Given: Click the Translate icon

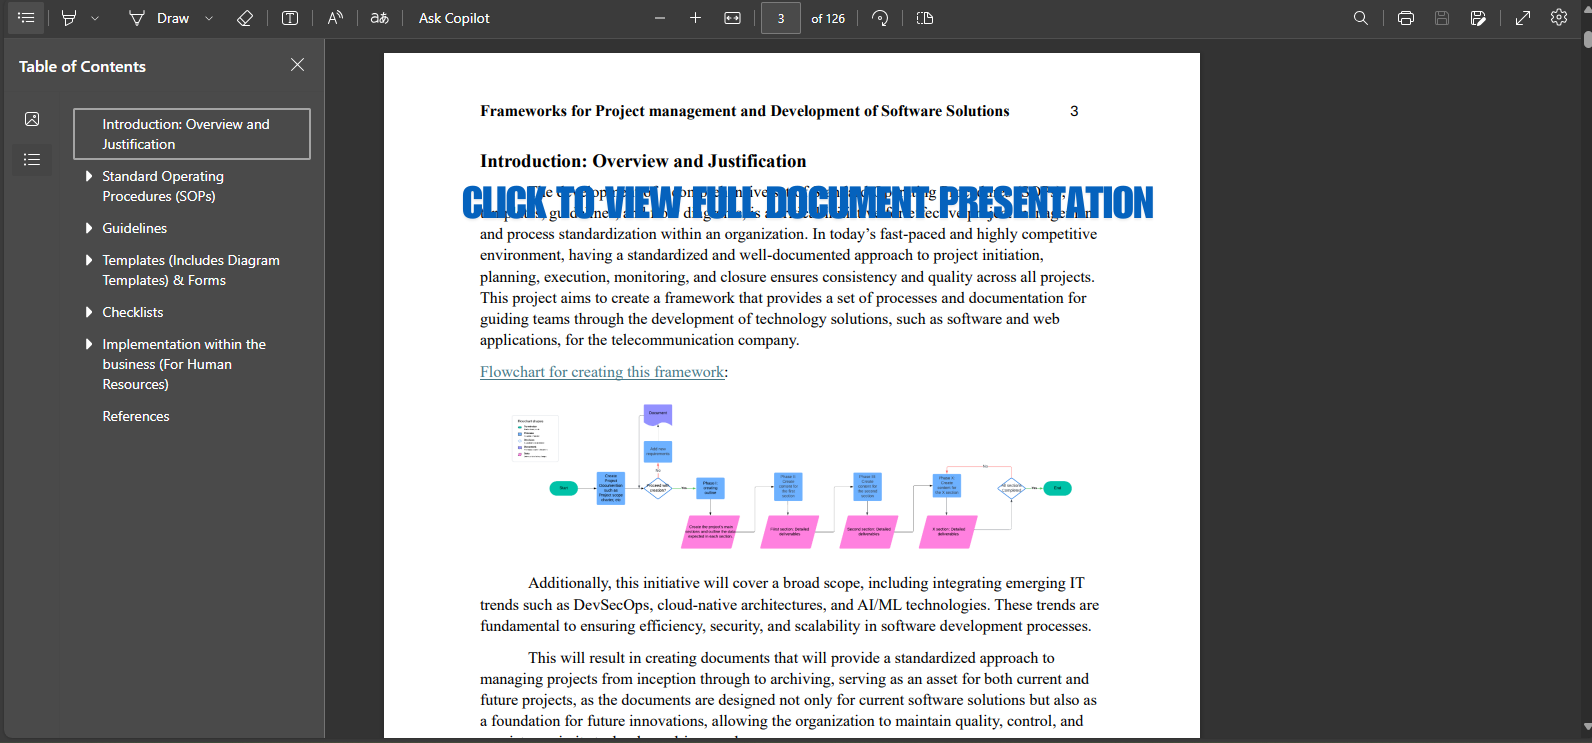Looking at the screenshot, I should (379, 18).
